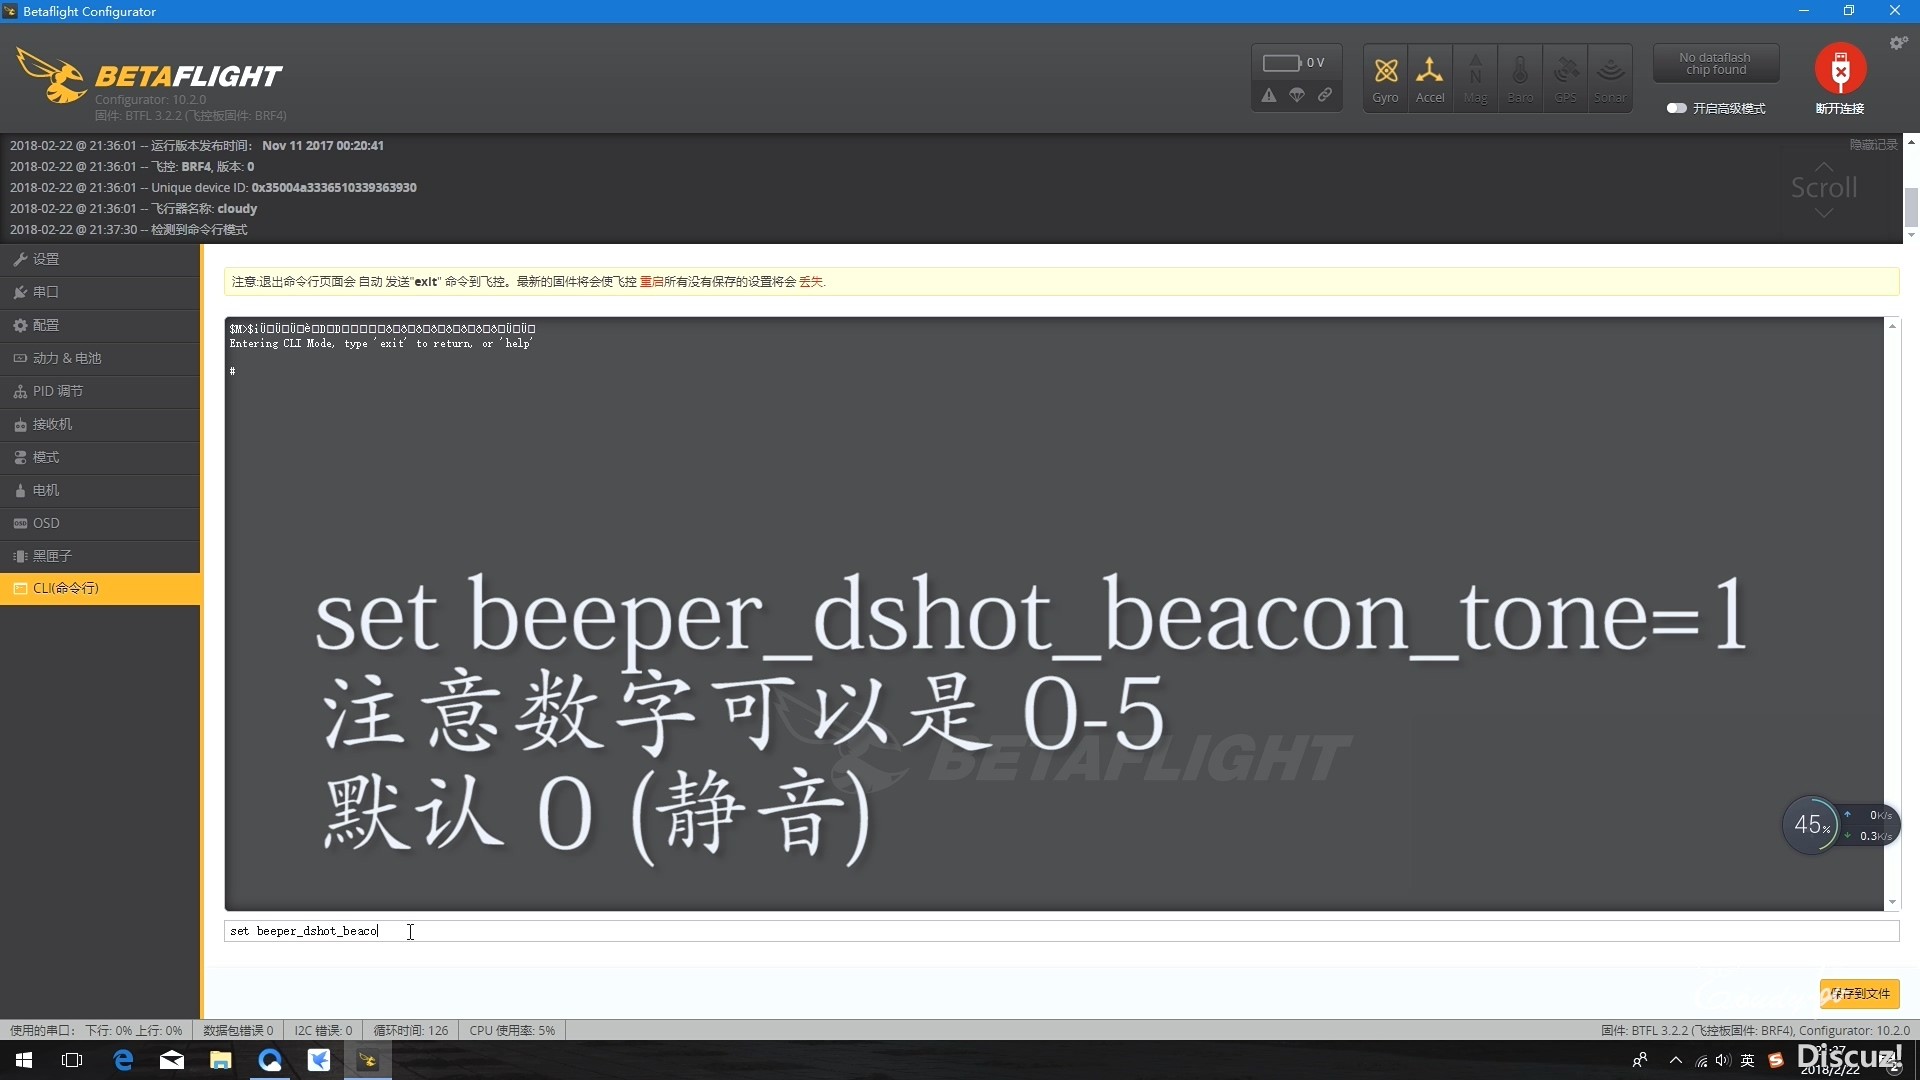
Task: Click the link status icon
Action: tap(1325, 95)
